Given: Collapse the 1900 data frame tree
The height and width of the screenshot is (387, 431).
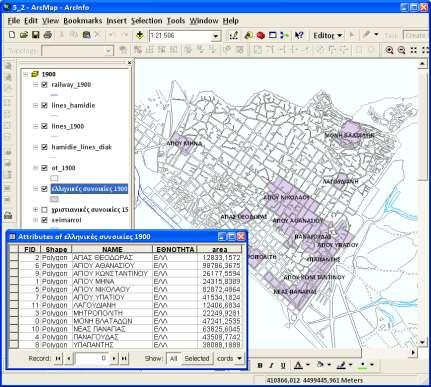Looking at the screenshot, I should [26, 74].
